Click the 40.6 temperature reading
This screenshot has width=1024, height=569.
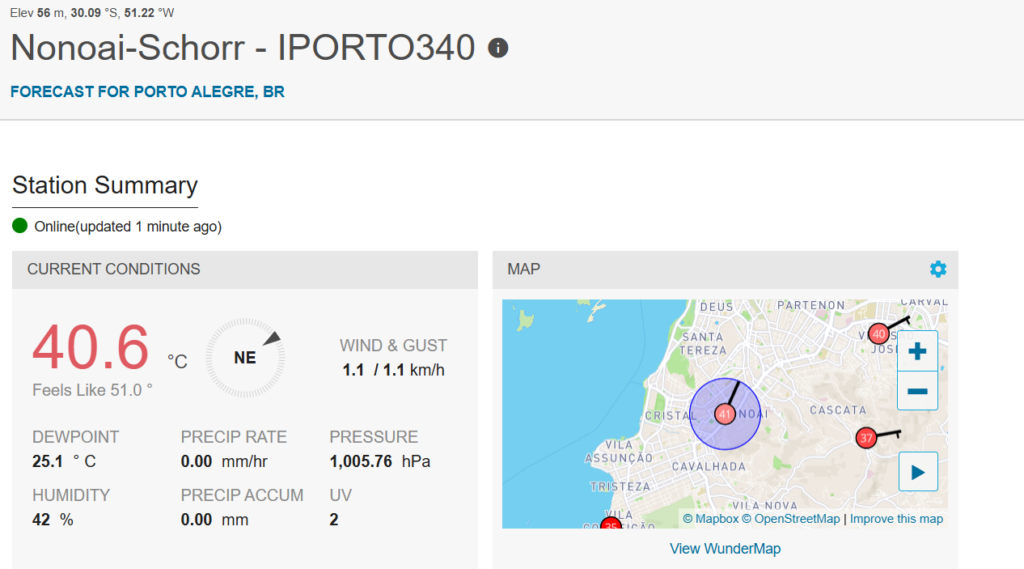(x=91, y=348)
